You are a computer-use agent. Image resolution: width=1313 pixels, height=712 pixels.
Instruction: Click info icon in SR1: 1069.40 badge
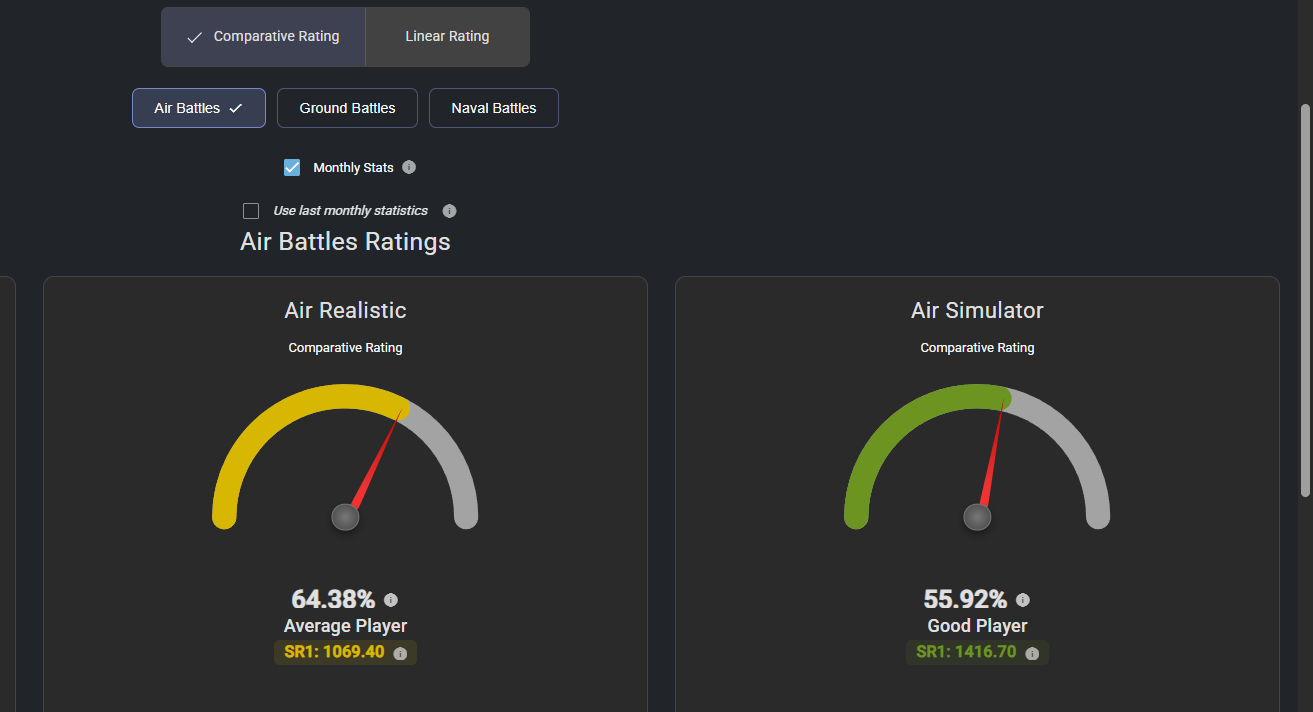(400, 653)
